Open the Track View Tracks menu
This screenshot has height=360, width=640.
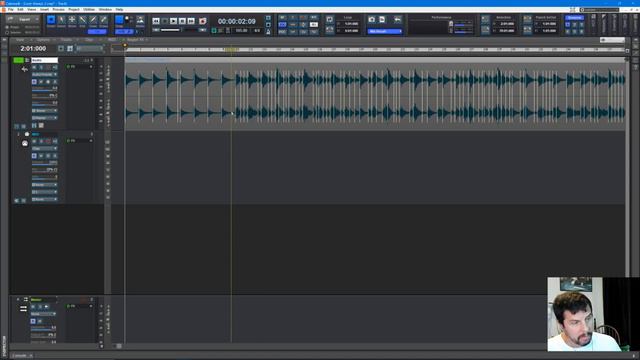click(x=66, y=40)
